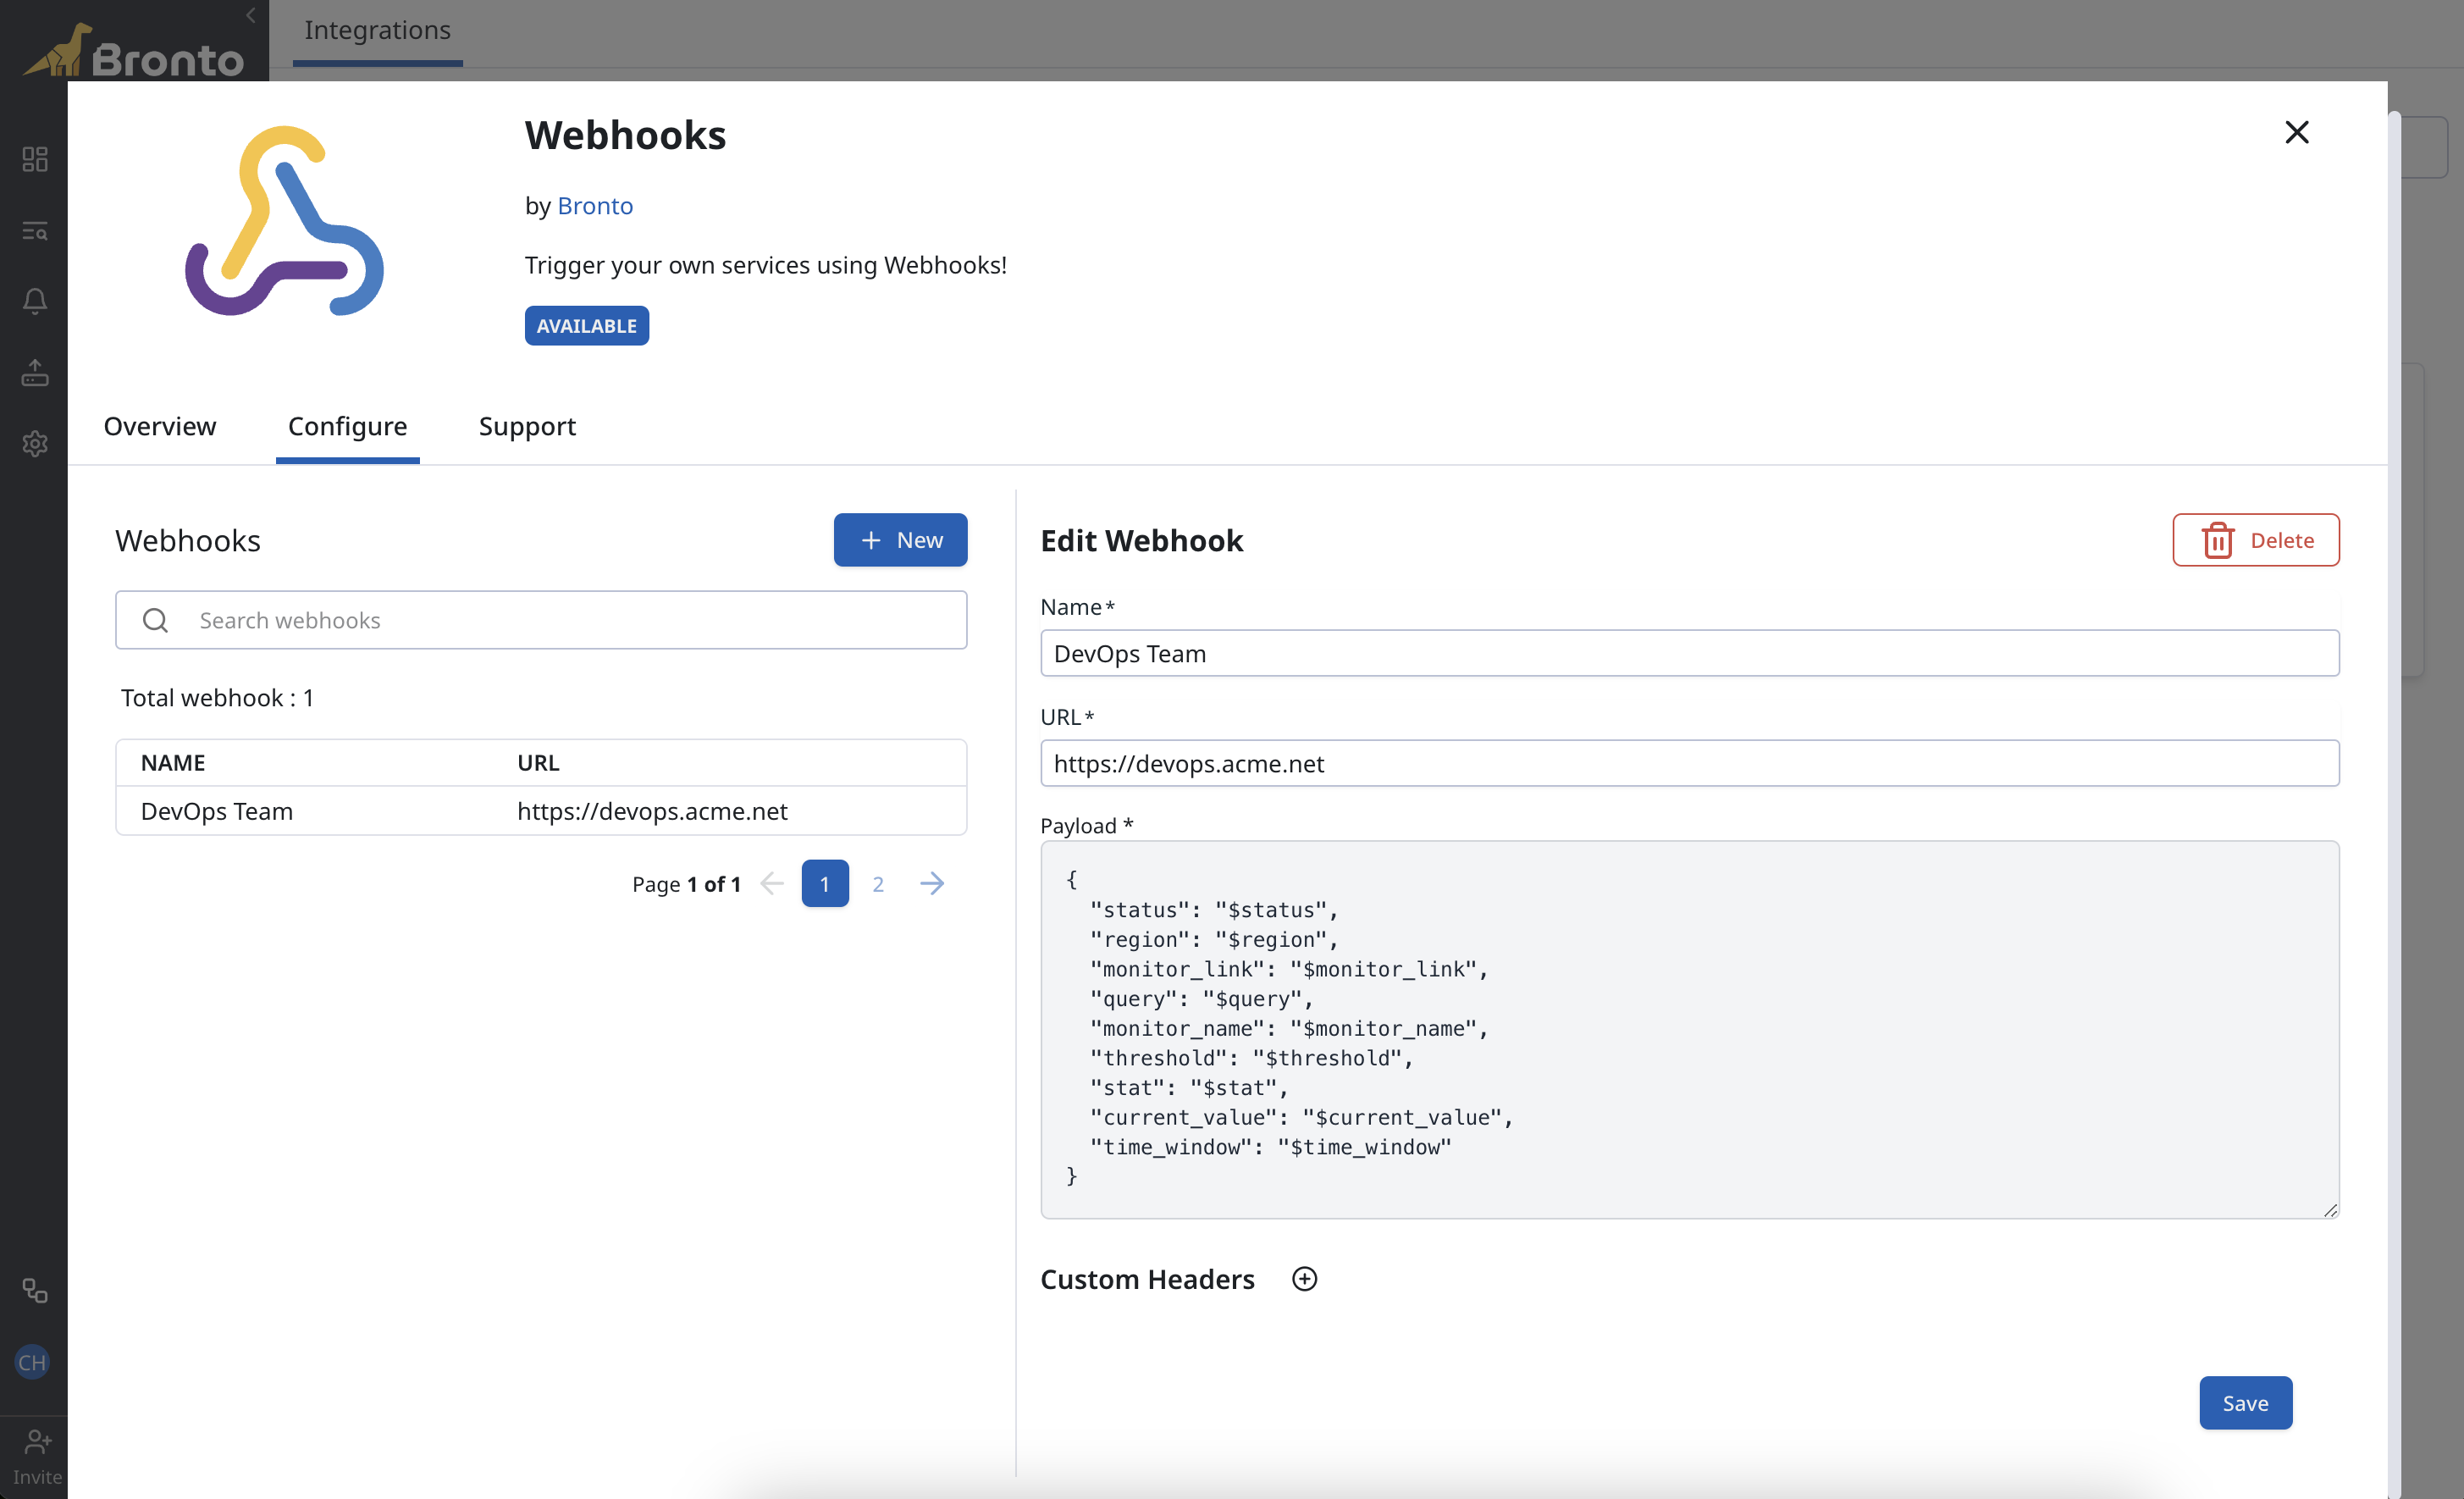Switch to the Configure tab
This screenshot has width=2464, height=1499.
click(x=347, y=426)
